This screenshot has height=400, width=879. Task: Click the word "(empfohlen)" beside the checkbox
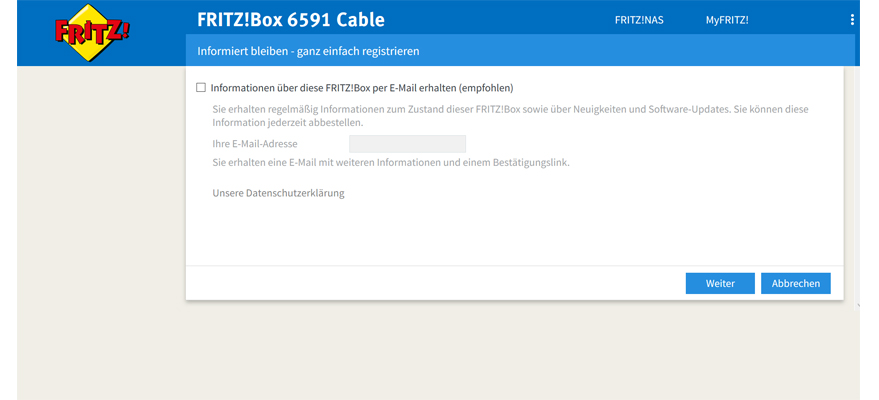[x=485, y=88]
